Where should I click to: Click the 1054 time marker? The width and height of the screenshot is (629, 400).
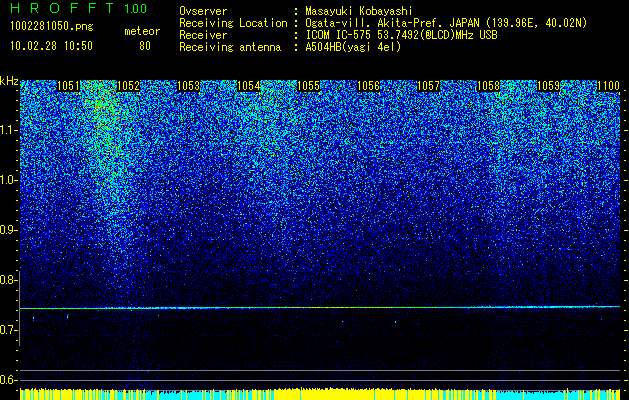248,86
